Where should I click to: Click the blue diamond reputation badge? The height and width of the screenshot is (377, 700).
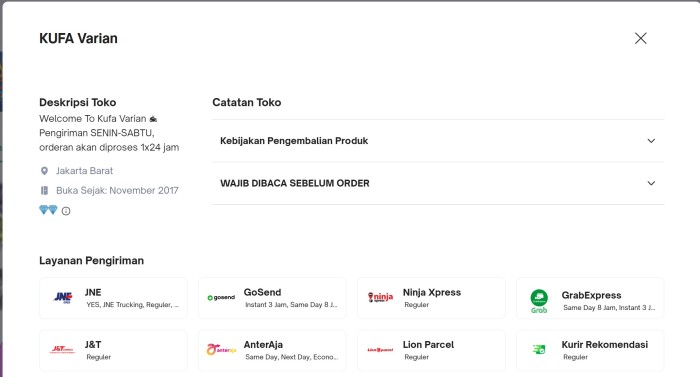pyautogui.click(x=48, y=209)
